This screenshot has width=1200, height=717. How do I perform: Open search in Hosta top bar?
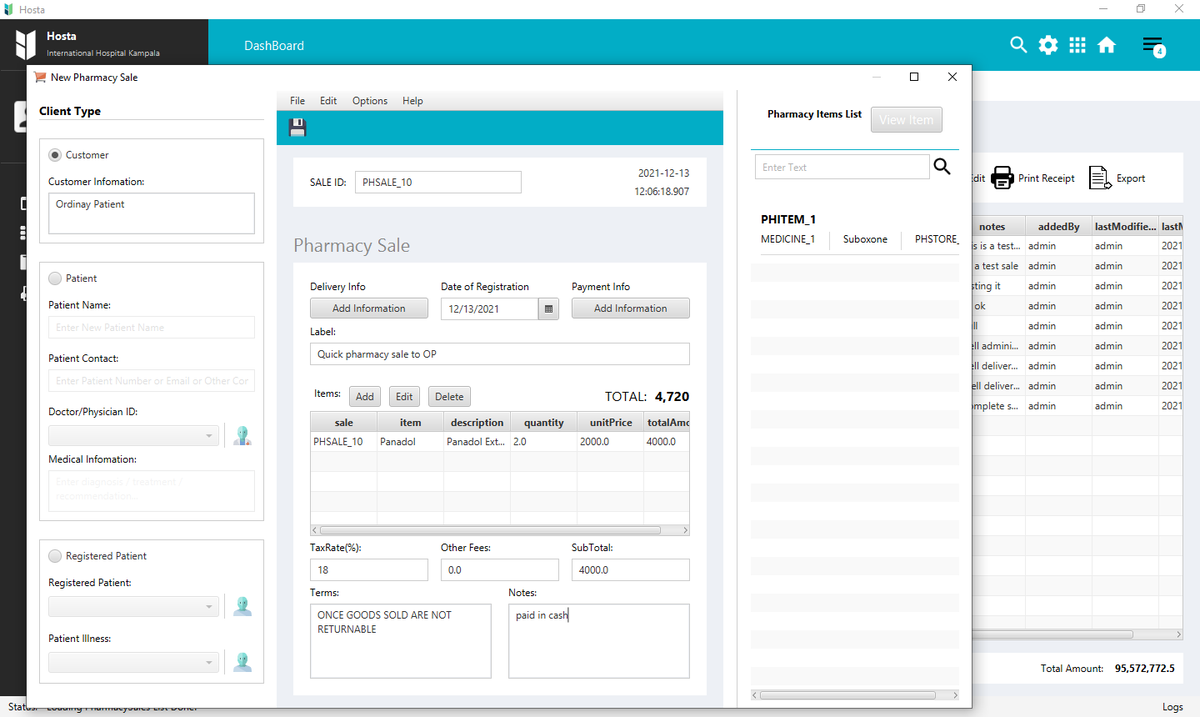coord(1018,45)
